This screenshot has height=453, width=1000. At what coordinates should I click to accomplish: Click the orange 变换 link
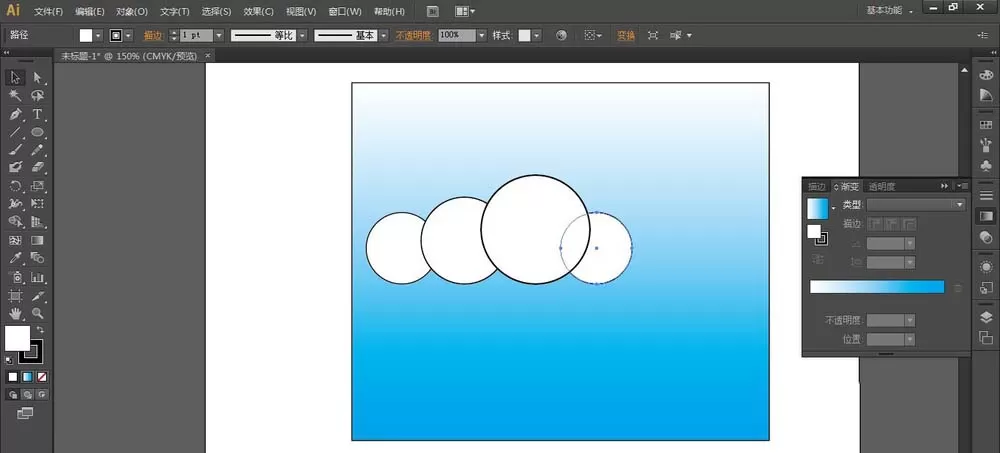pyautogui.click(x=626, y=36)
